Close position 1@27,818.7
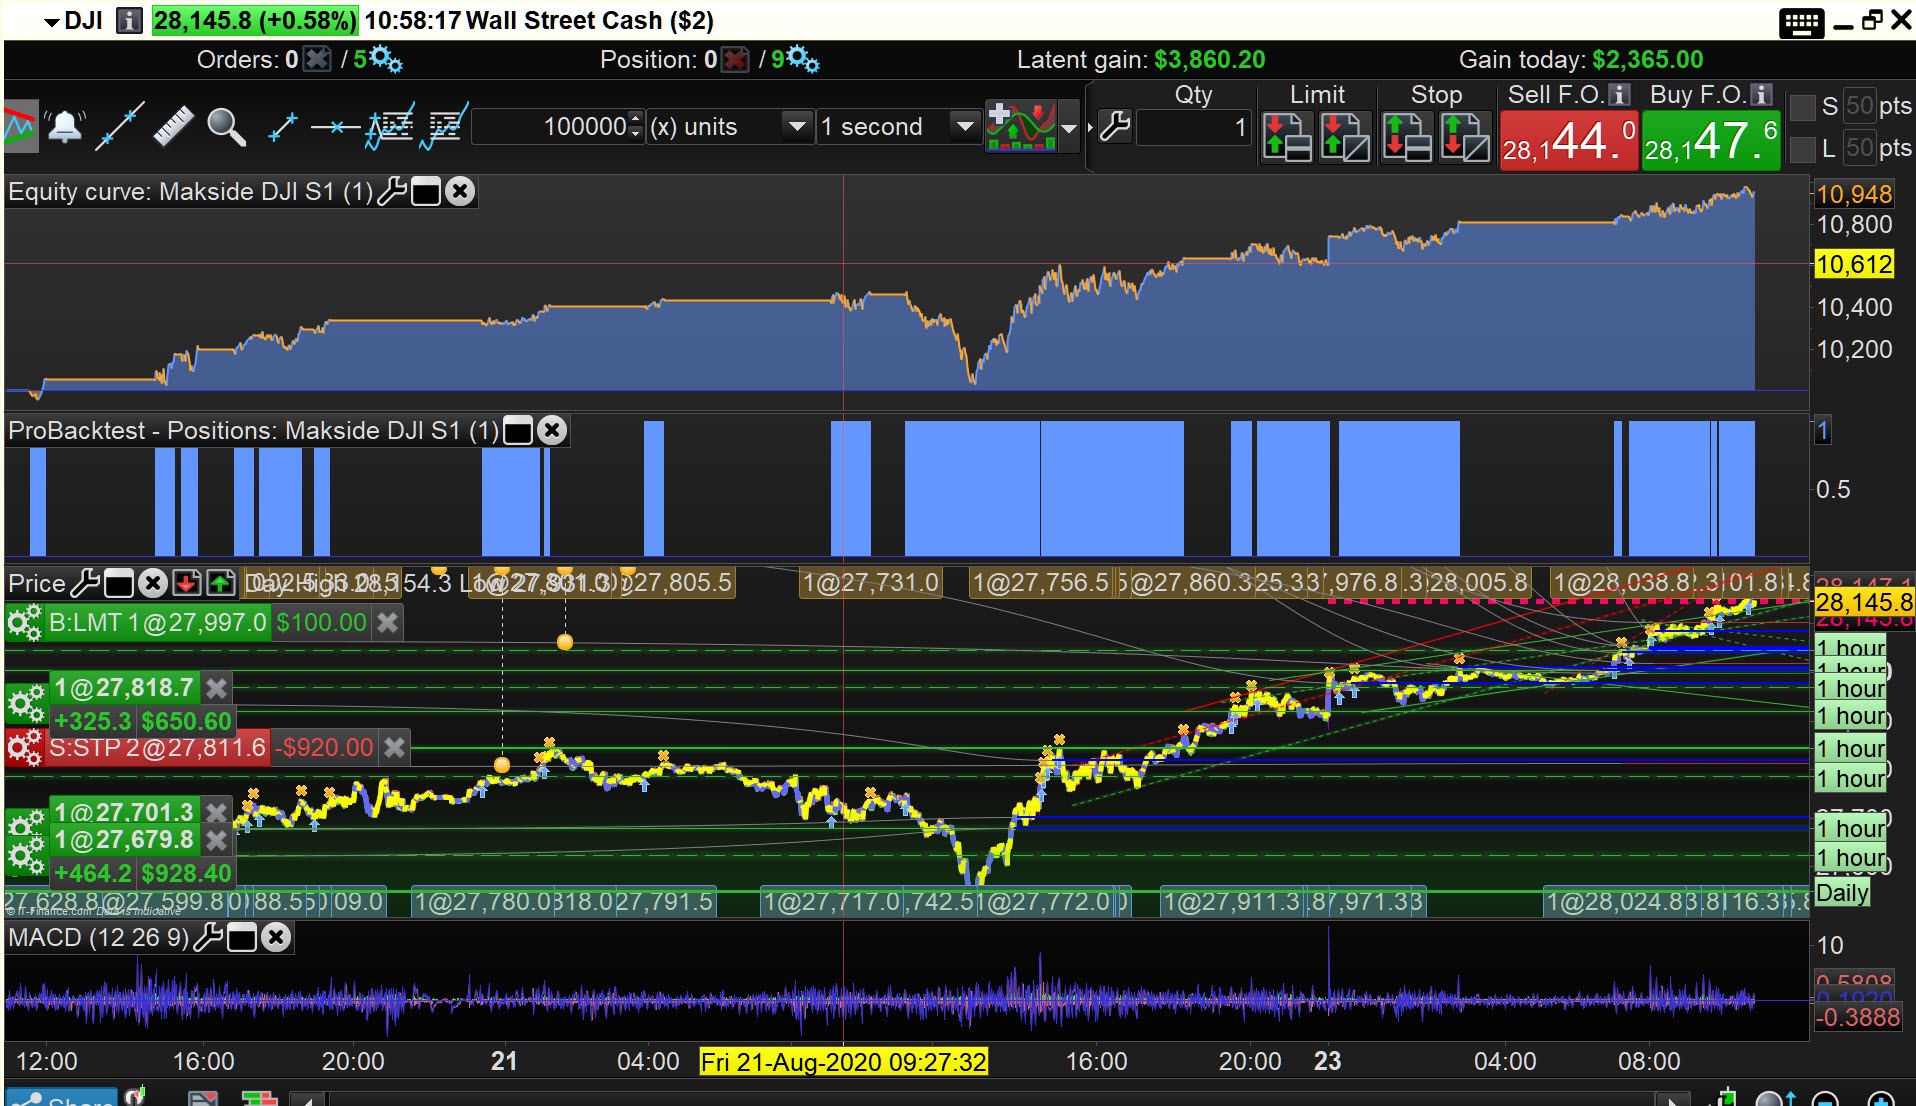Viewport: 1916px width, 1106px height. coord(217,688)
